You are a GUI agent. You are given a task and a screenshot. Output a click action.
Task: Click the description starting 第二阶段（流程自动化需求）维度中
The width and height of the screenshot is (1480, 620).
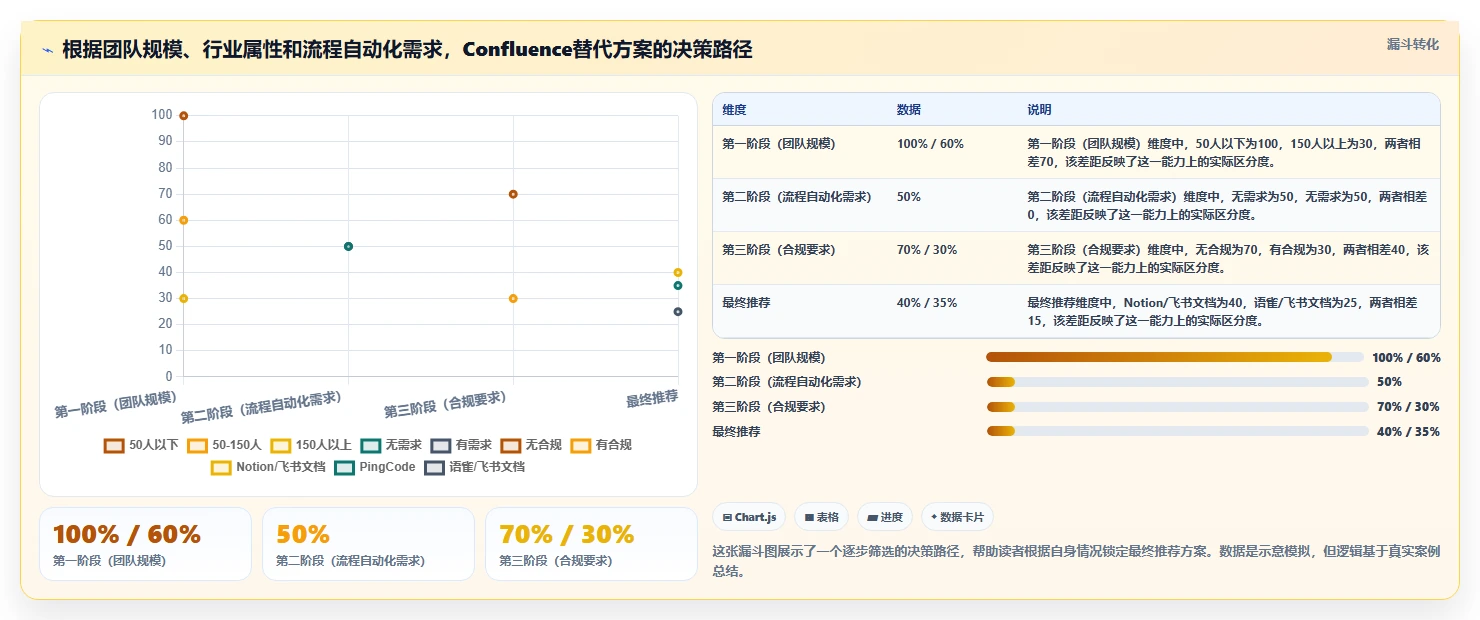coord(1225,205)
